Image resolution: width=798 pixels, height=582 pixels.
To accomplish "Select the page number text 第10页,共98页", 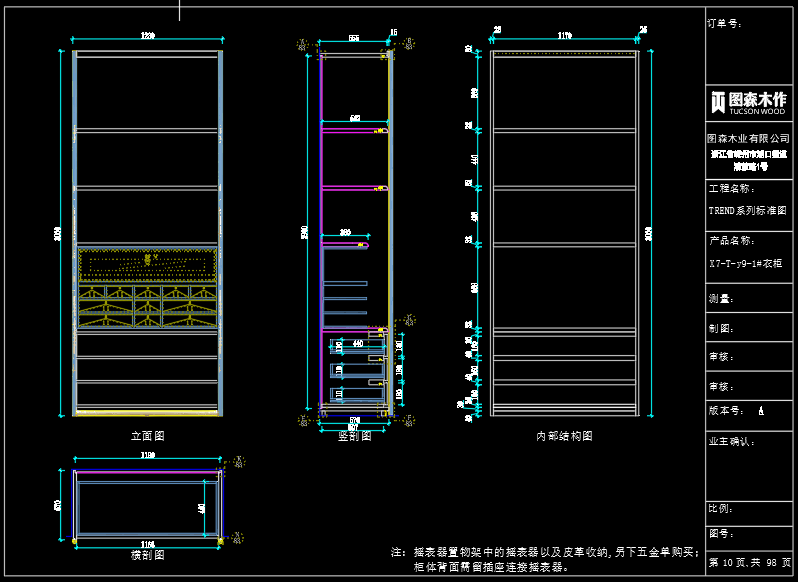I will click(x=750, y=563).
